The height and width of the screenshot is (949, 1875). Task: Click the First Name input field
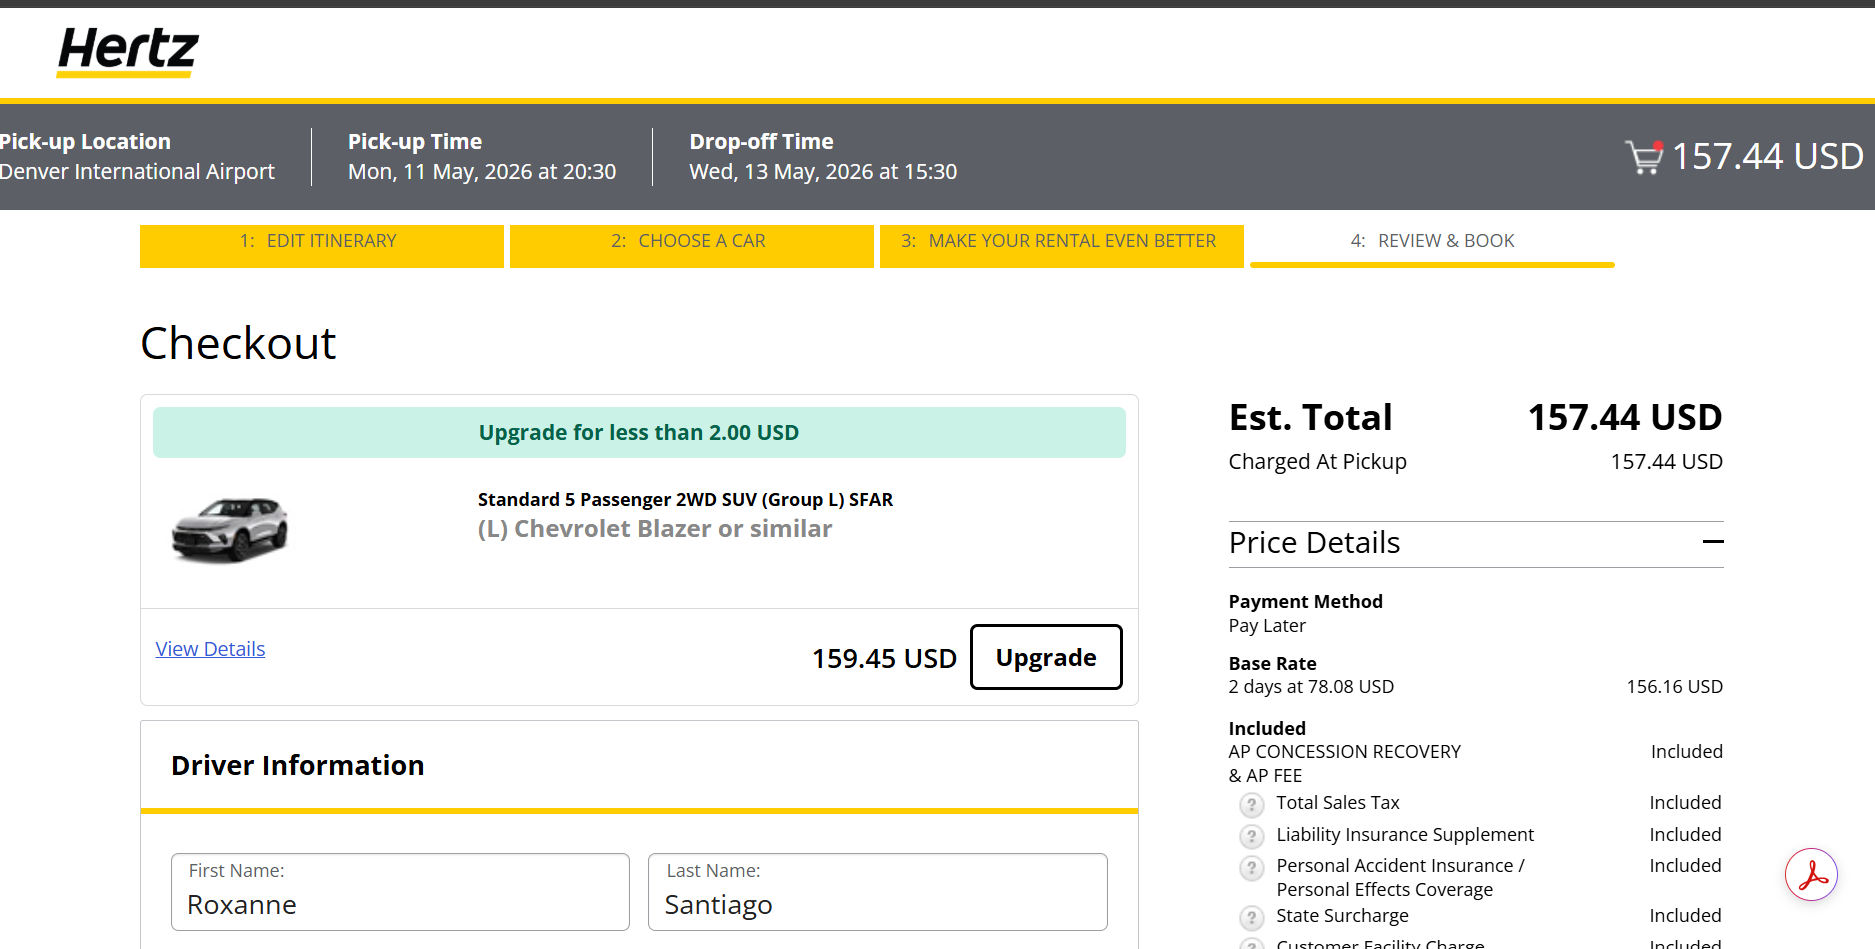coord(400,892)
